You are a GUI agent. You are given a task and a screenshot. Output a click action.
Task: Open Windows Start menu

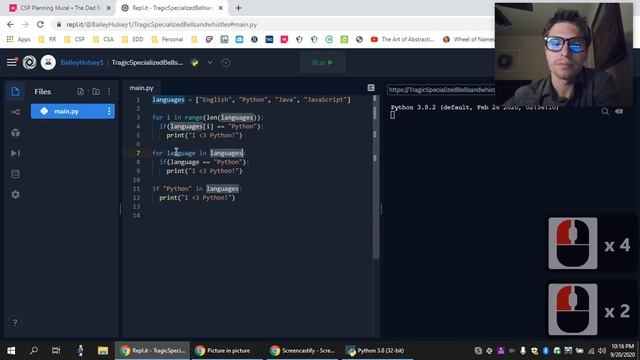tap(11, 351)
